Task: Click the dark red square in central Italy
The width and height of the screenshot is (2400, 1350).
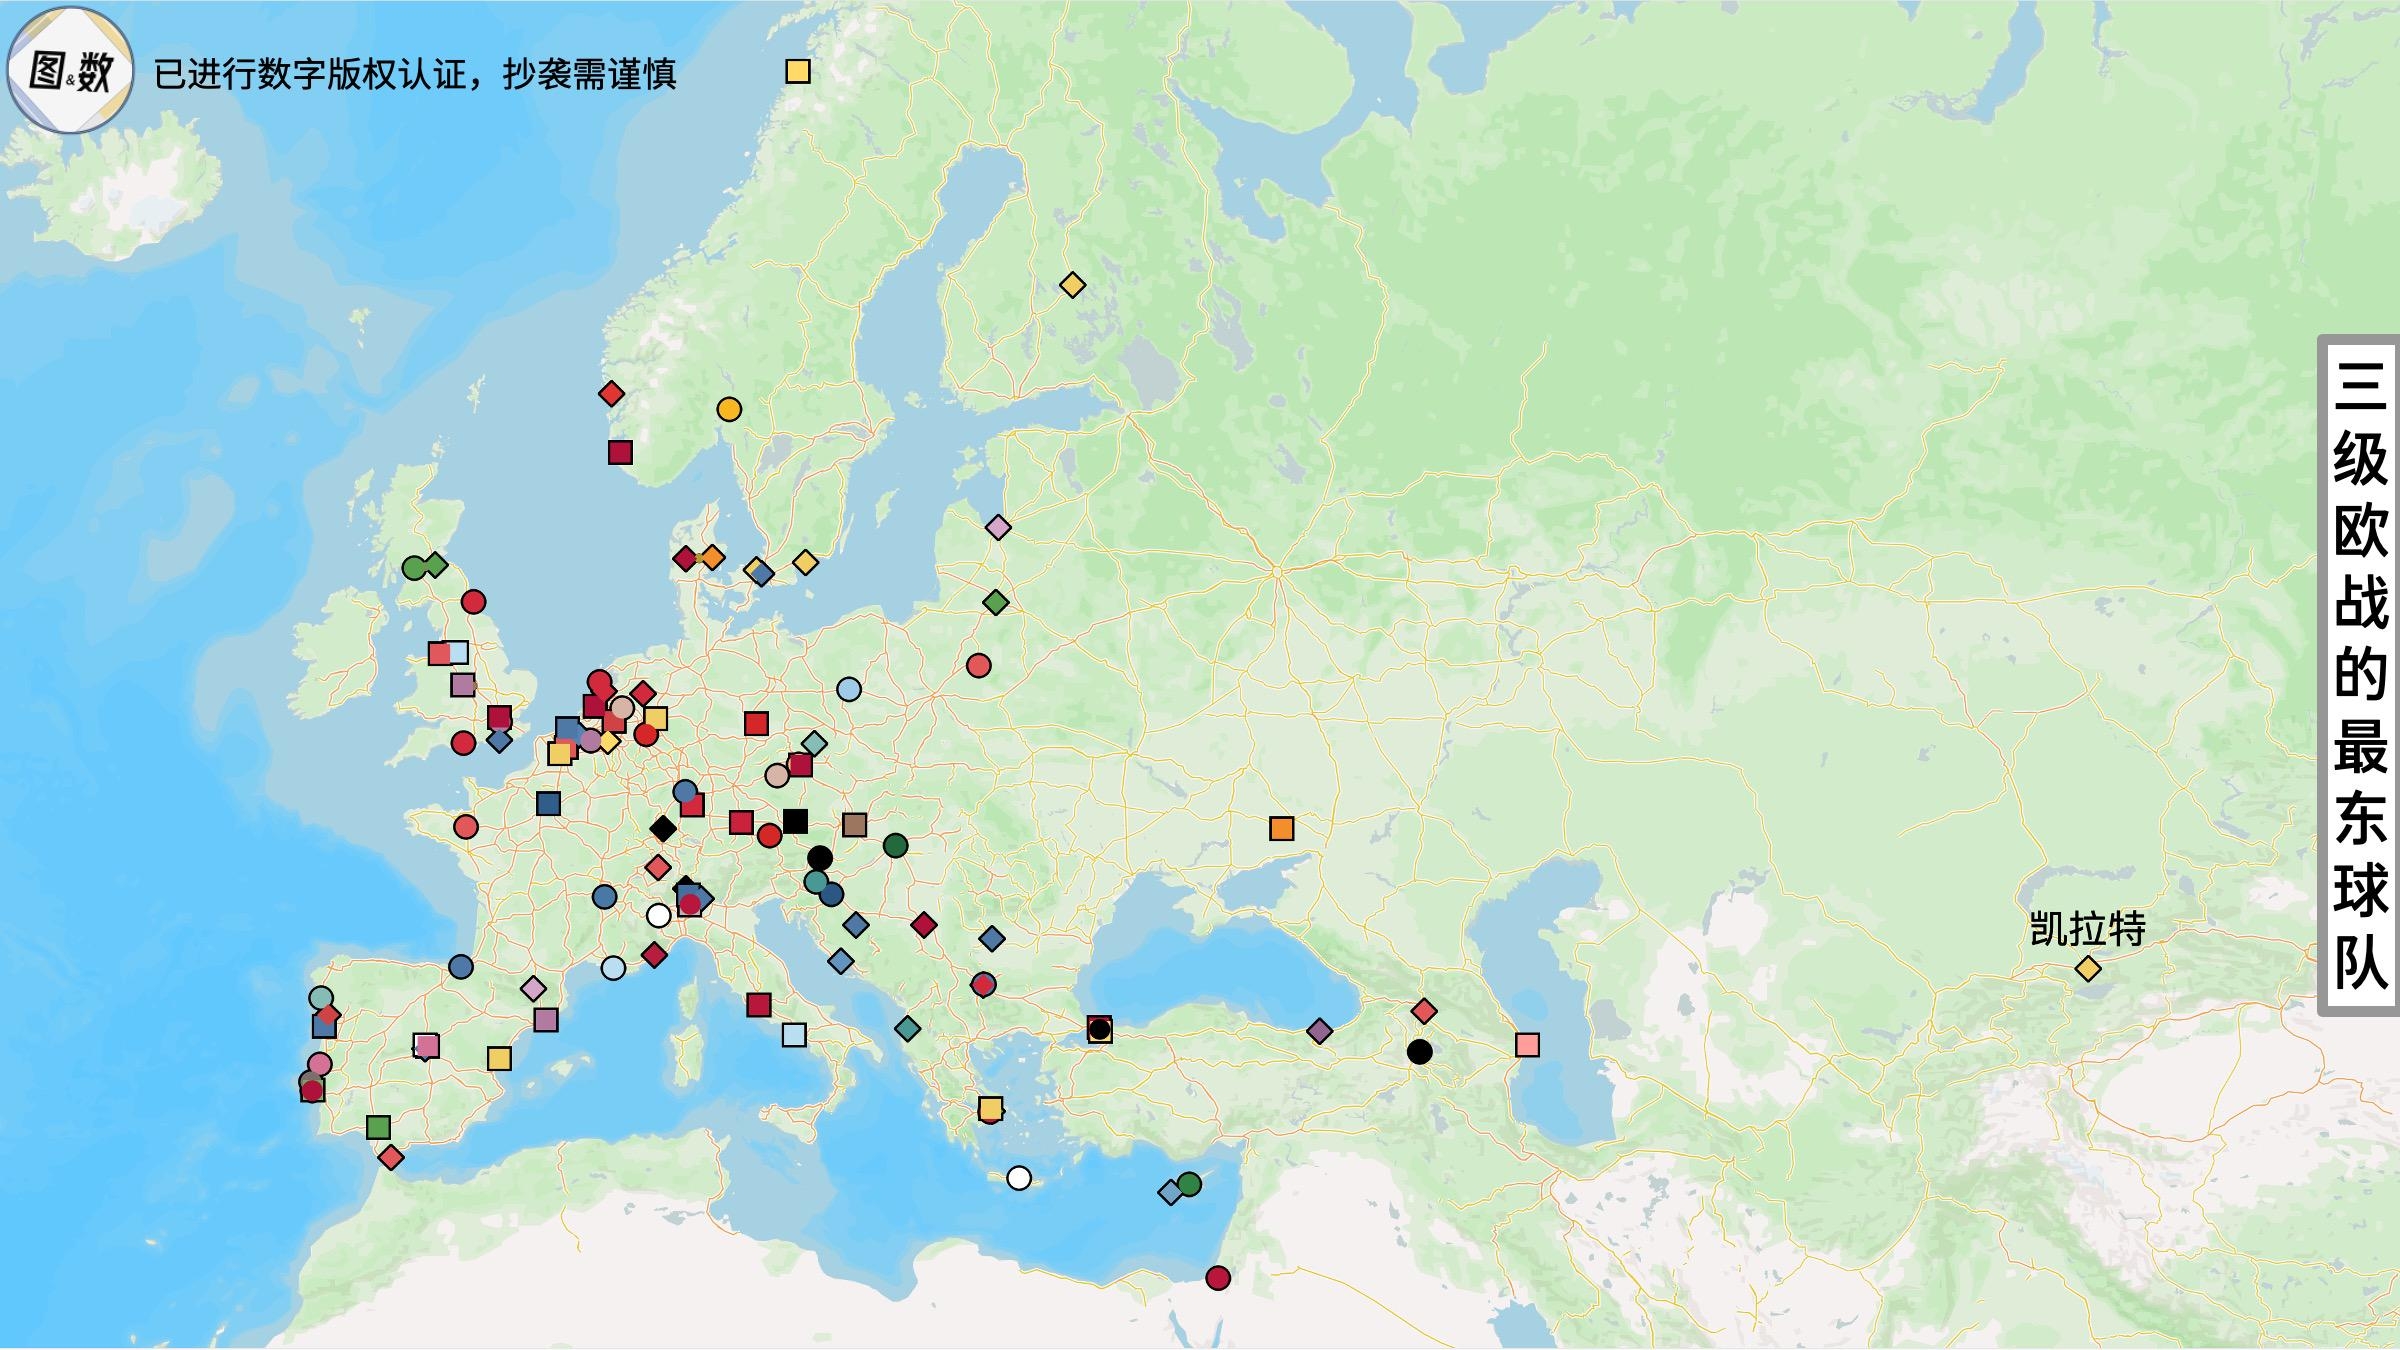Action: coord(759,1004)
